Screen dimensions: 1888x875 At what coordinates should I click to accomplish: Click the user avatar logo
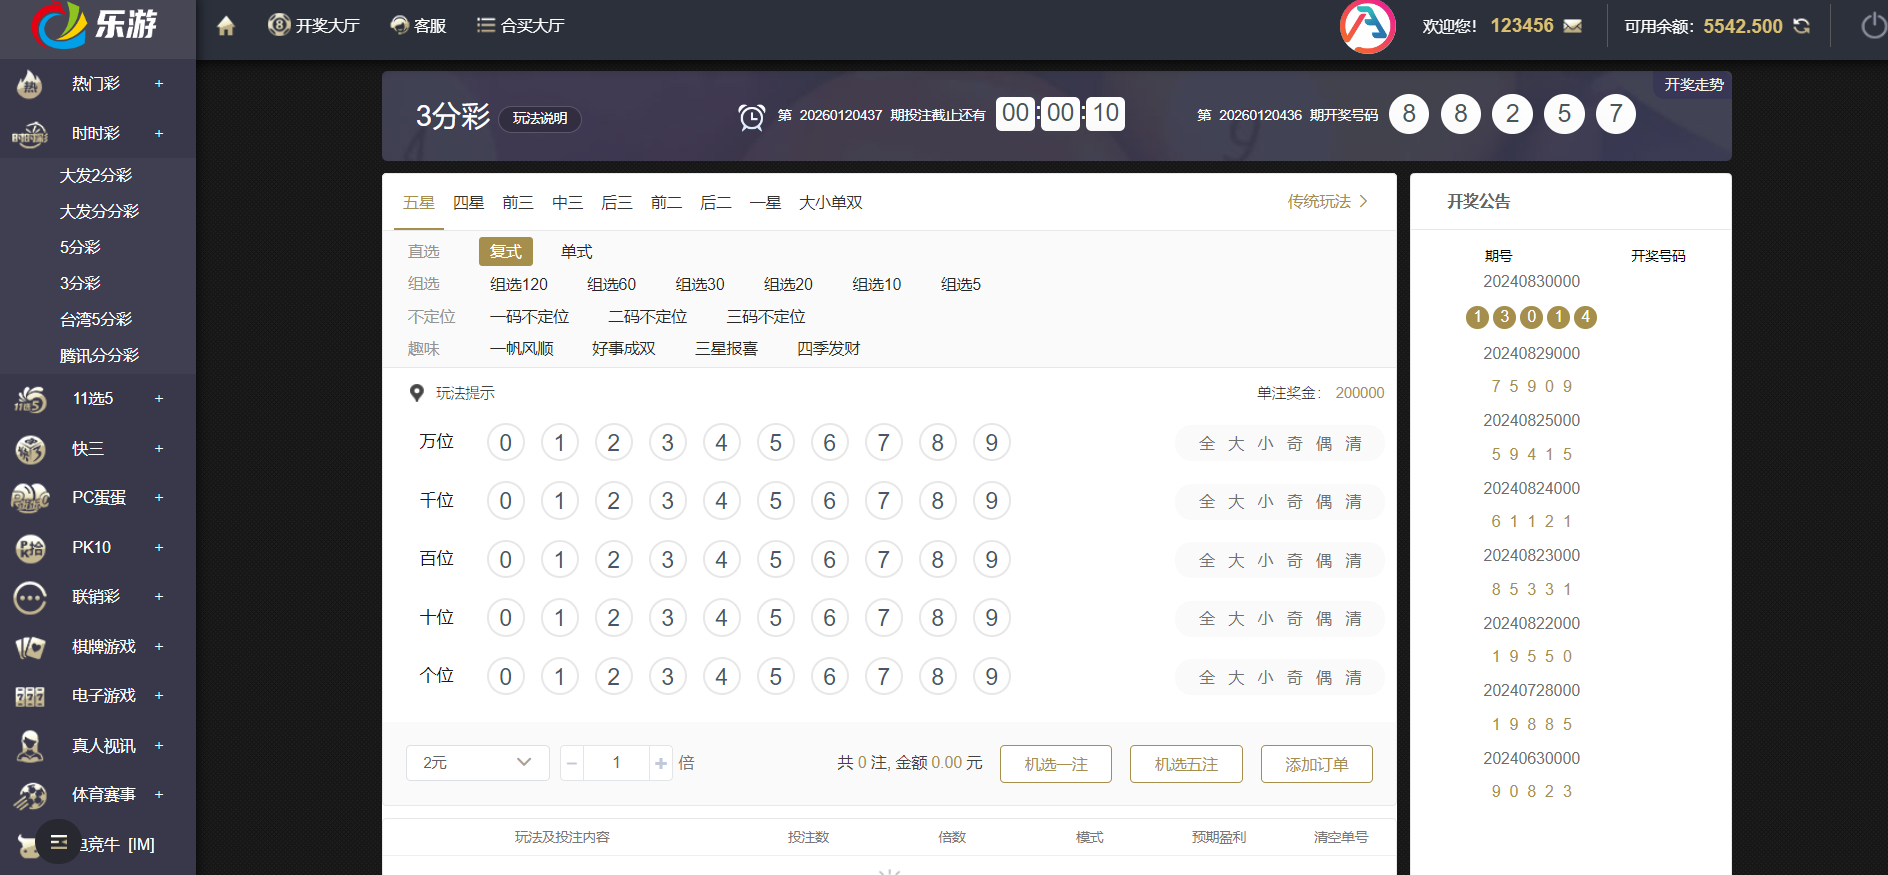[x=1367, y=27]
